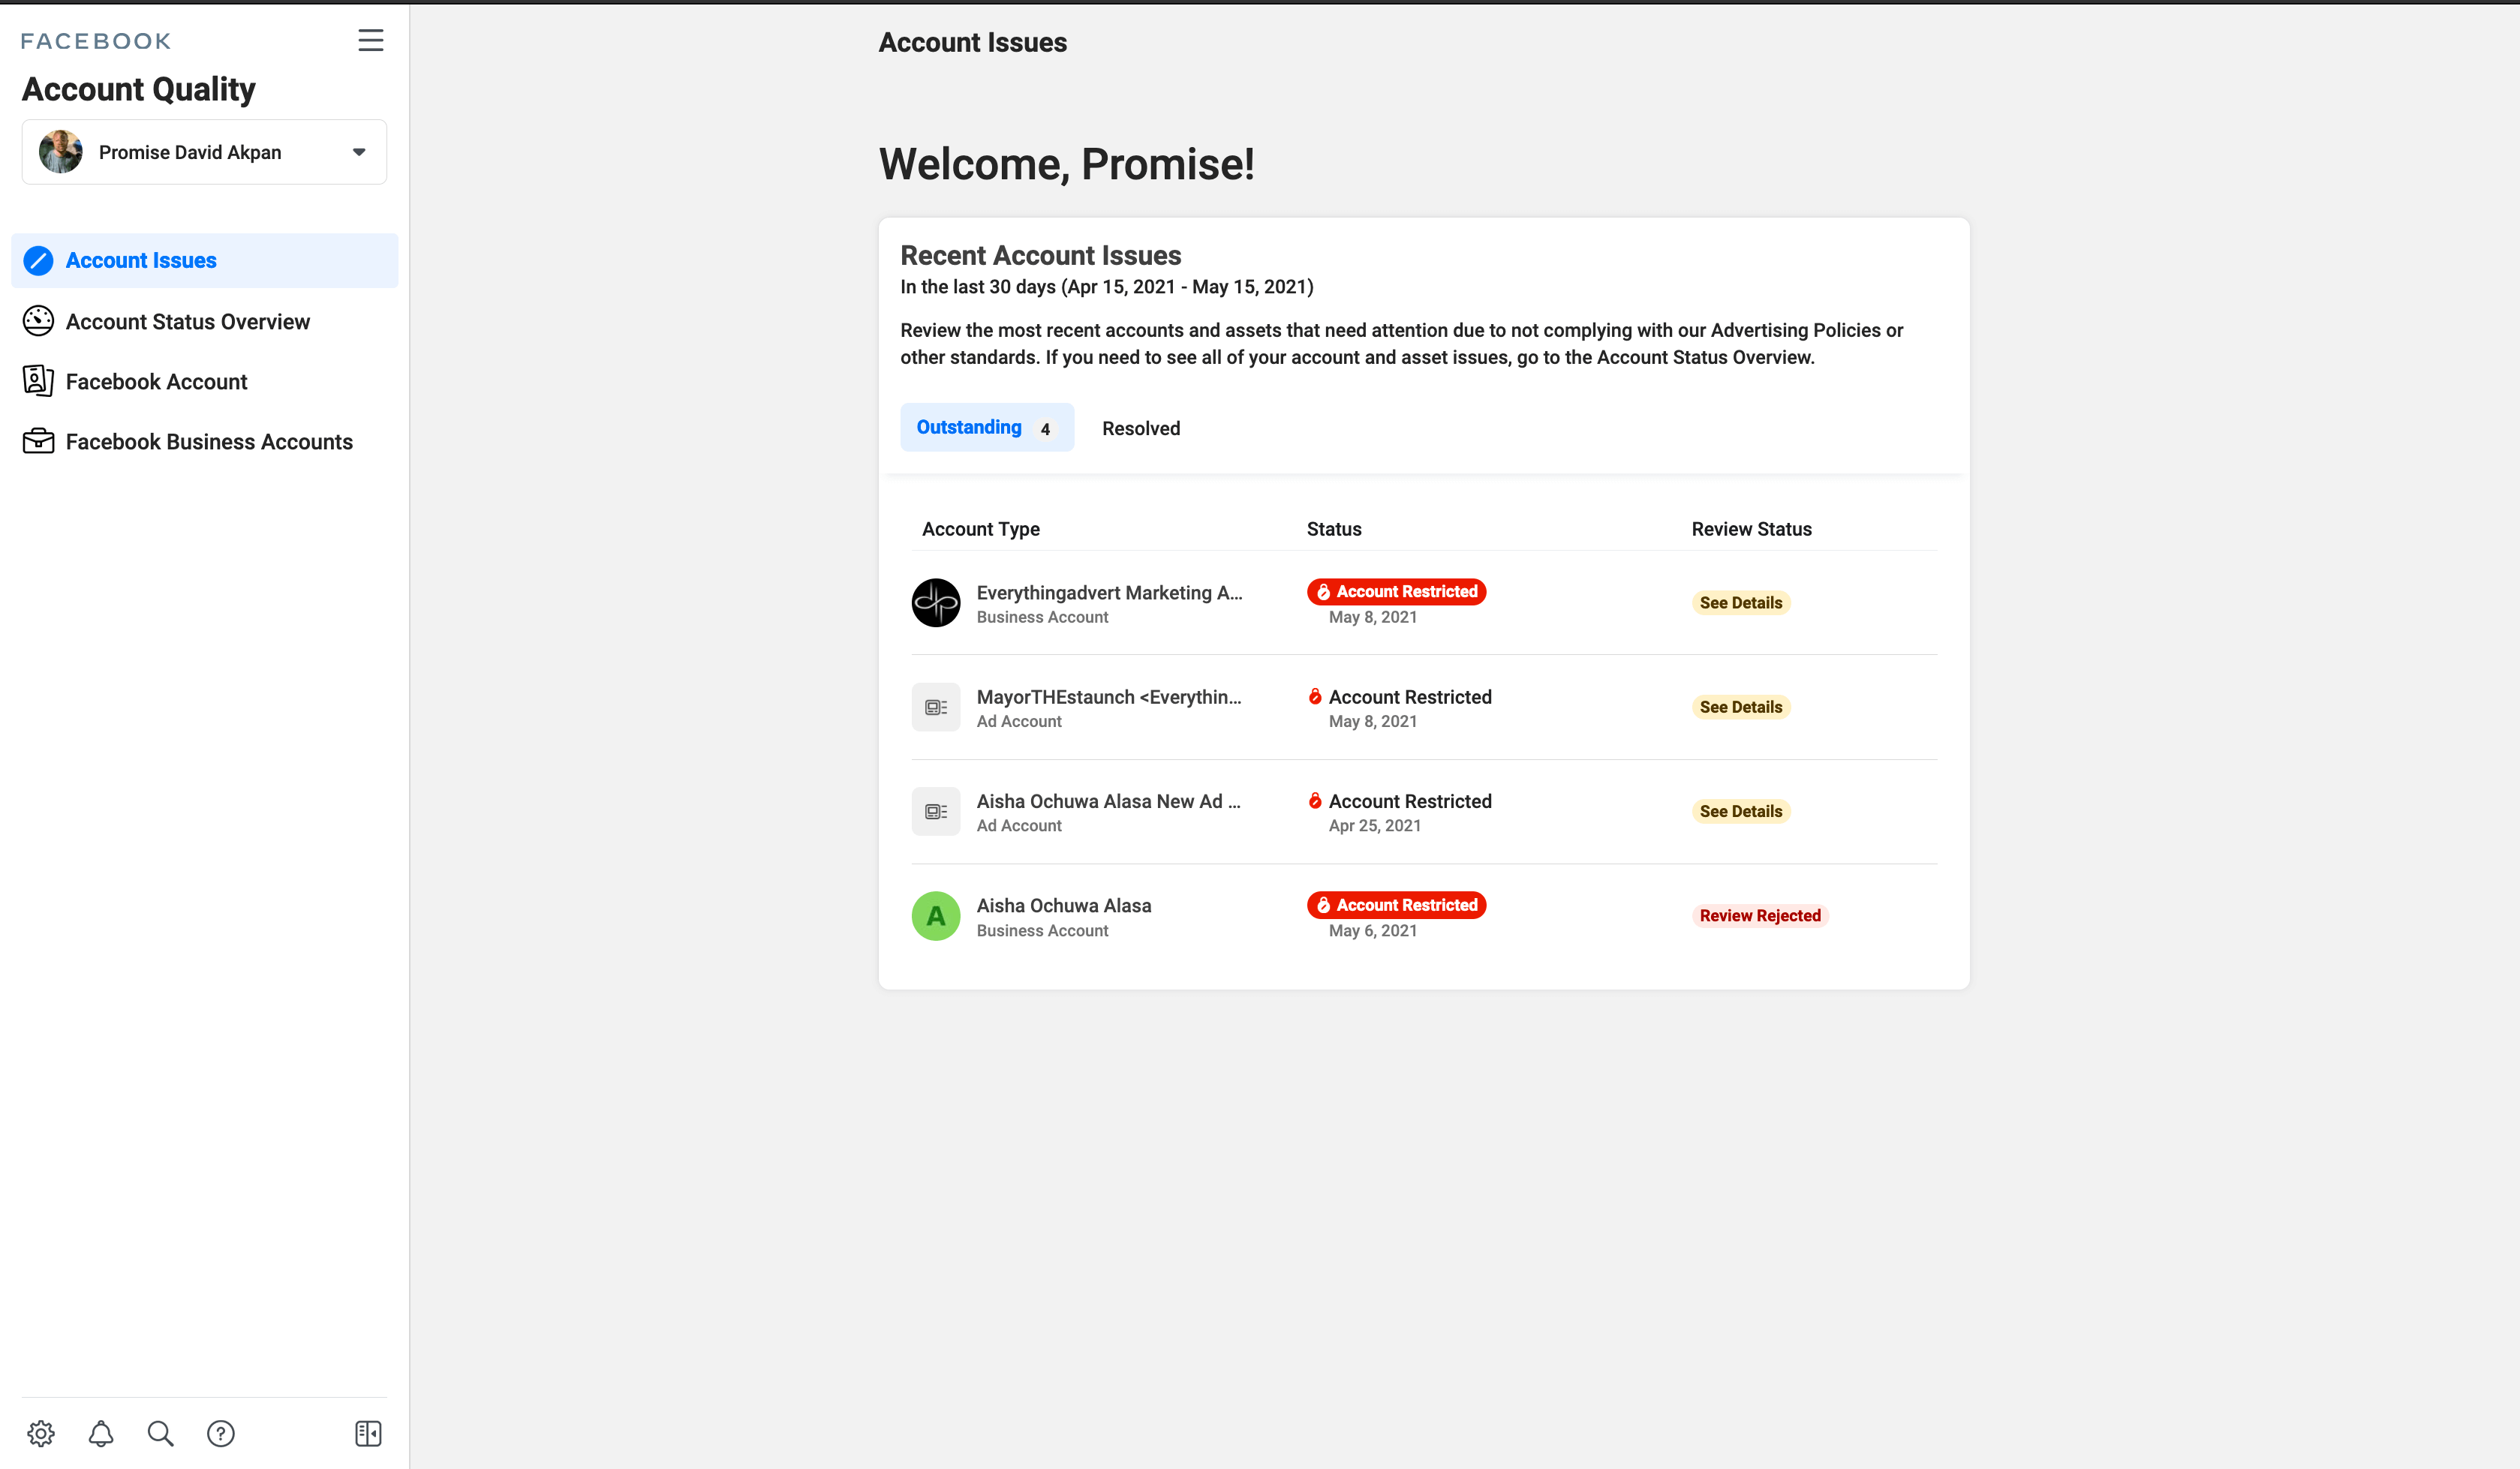Click Review Rejected badge for Aisha Ochuwa Alasa
The width and height of the screenshot is (2520, 1469).
[1760, 916]
